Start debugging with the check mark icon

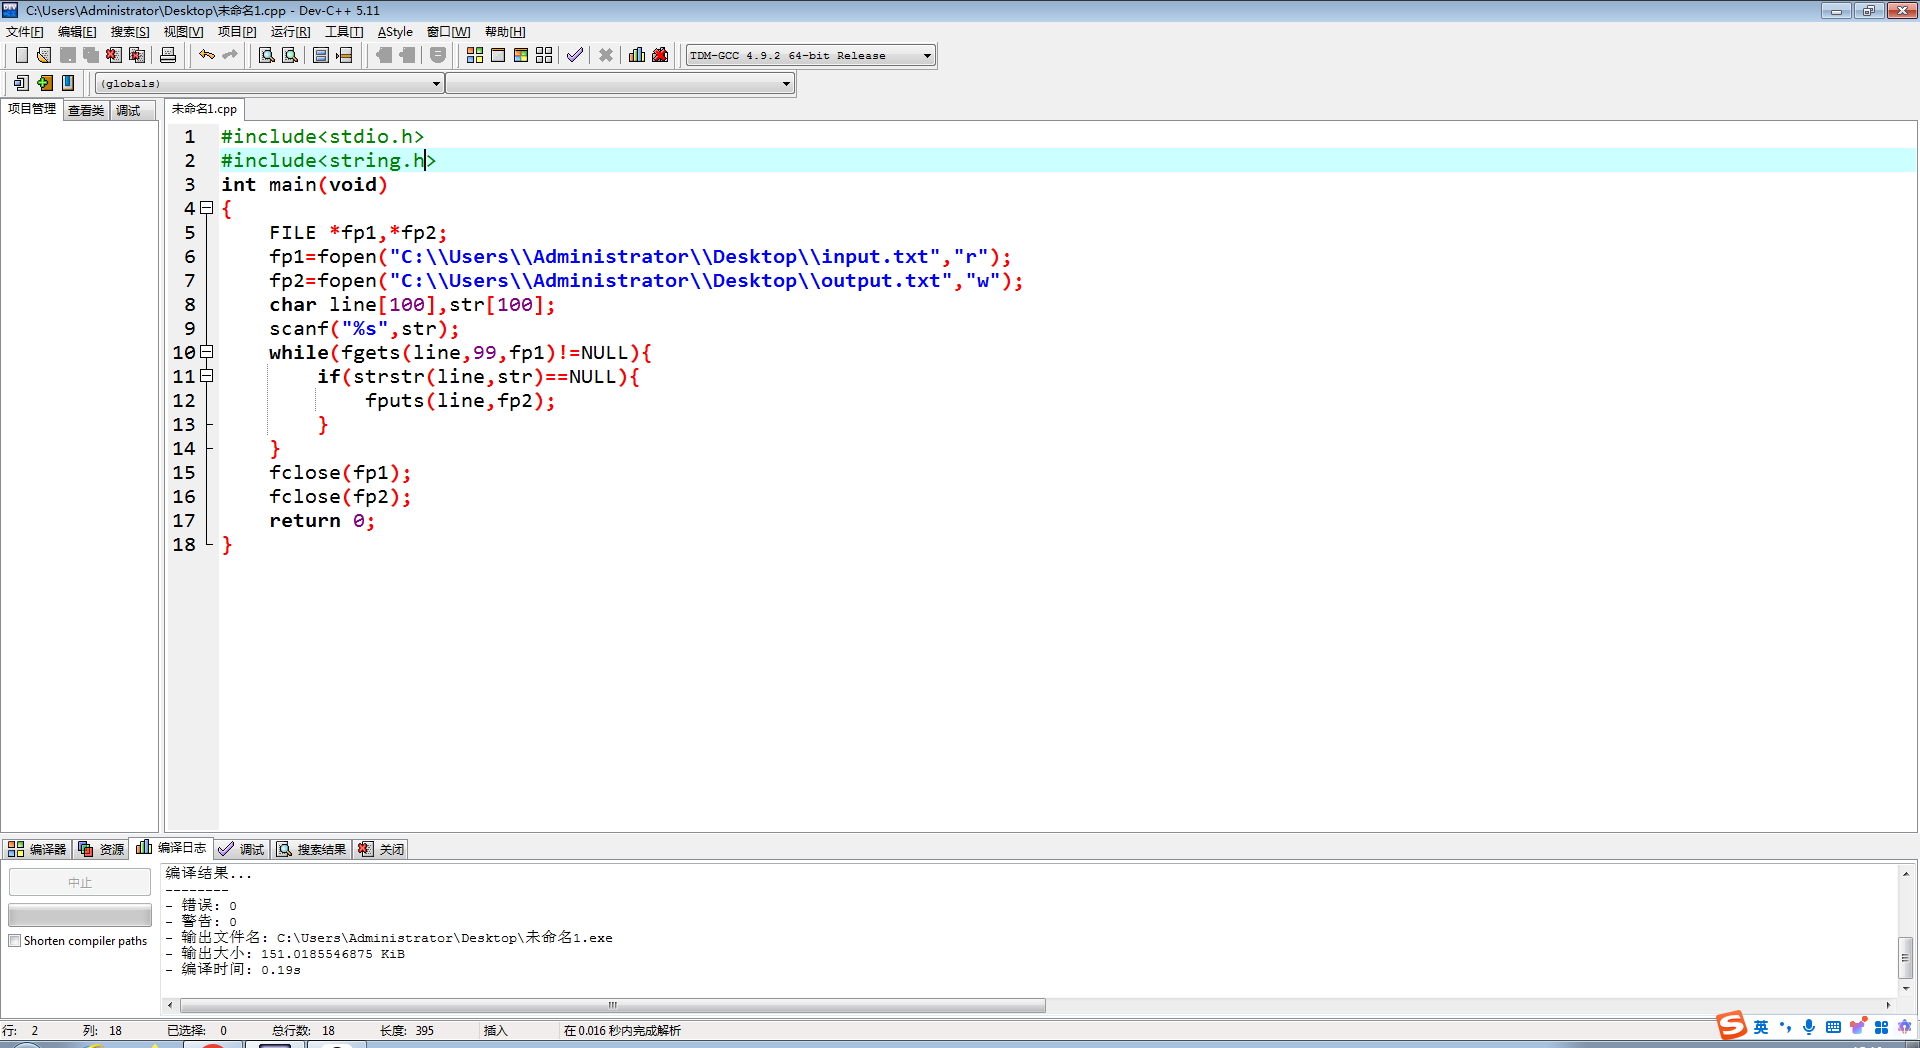(x=575, y=55)
